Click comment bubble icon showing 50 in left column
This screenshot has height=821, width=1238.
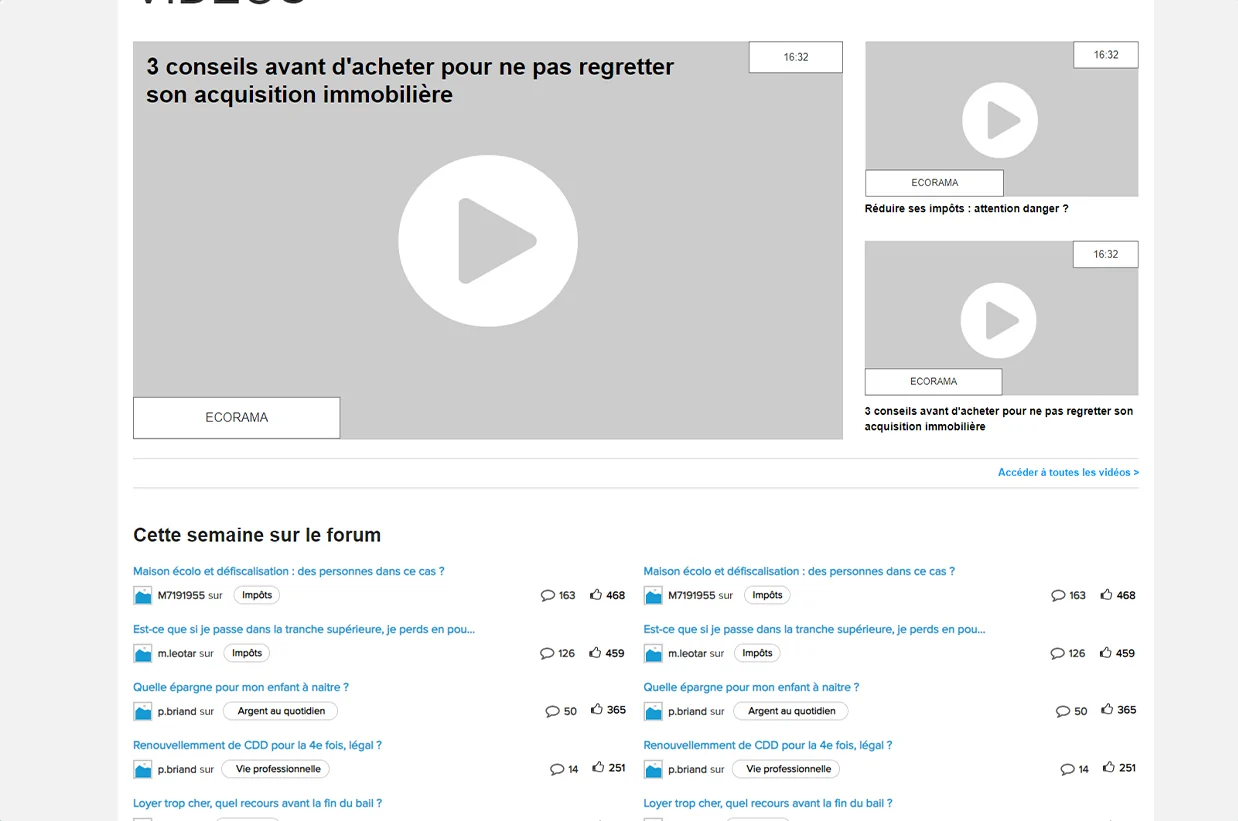point(552,711)
